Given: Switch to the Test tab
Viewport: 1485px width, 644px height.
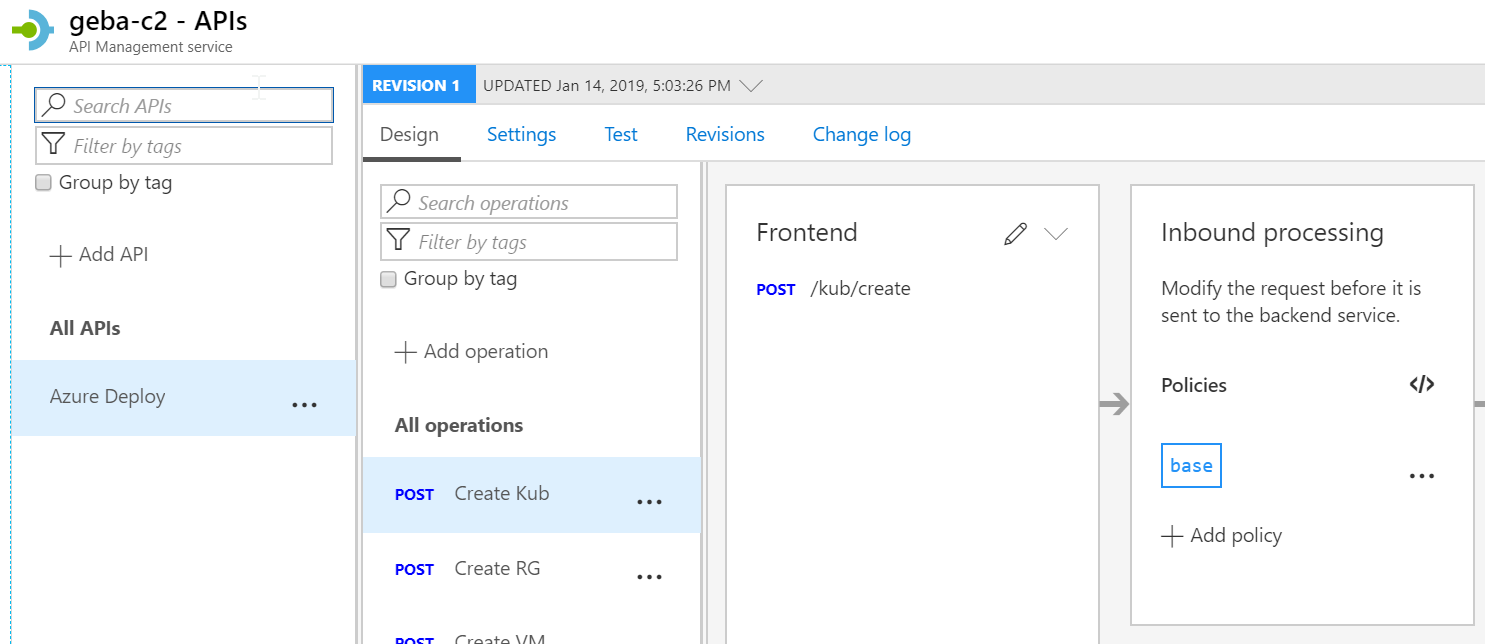Looking at the screenshot, I should pyautogui.click(x=620, y=135).
